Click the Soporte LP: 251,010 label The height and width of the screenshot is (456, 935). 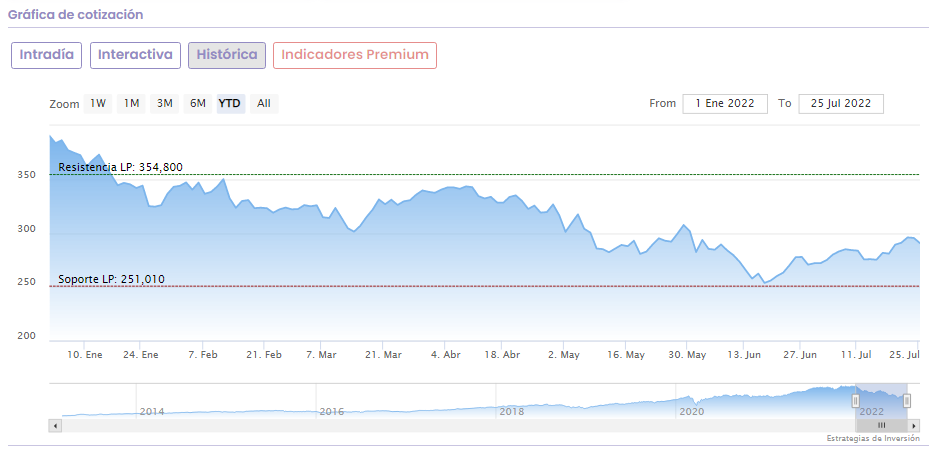[111, 279]
